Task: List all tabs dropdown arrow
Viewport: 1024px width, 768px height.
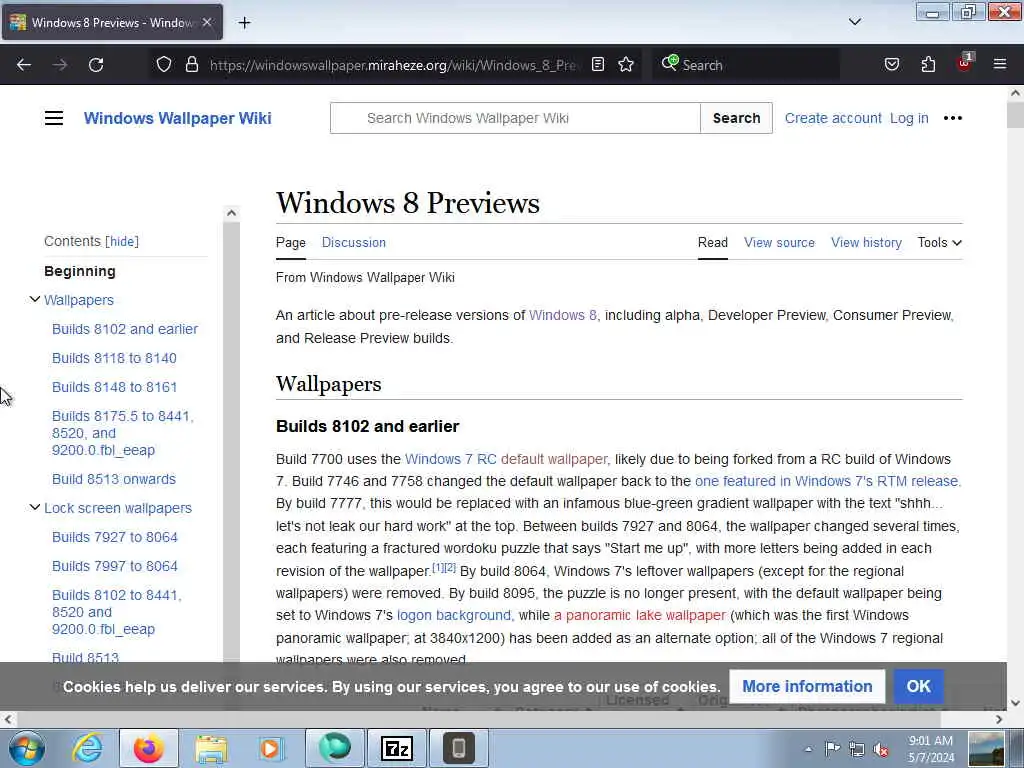Action: click(855, 22)
